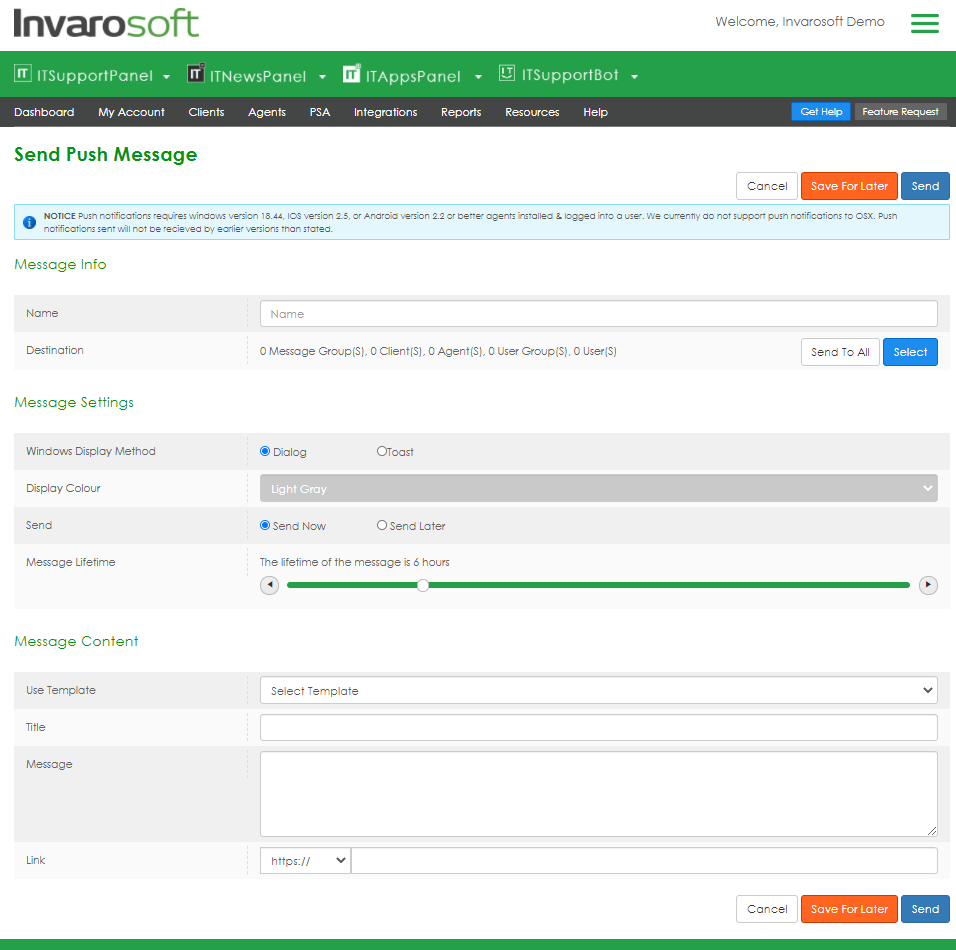Expand the https:// link protocol dropdown

click(x=305, y=861)
